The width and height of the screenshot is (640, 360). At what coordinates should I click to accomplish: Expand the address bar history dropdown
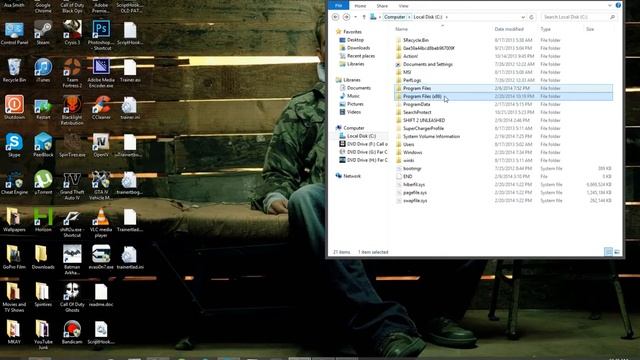[523, 17]
